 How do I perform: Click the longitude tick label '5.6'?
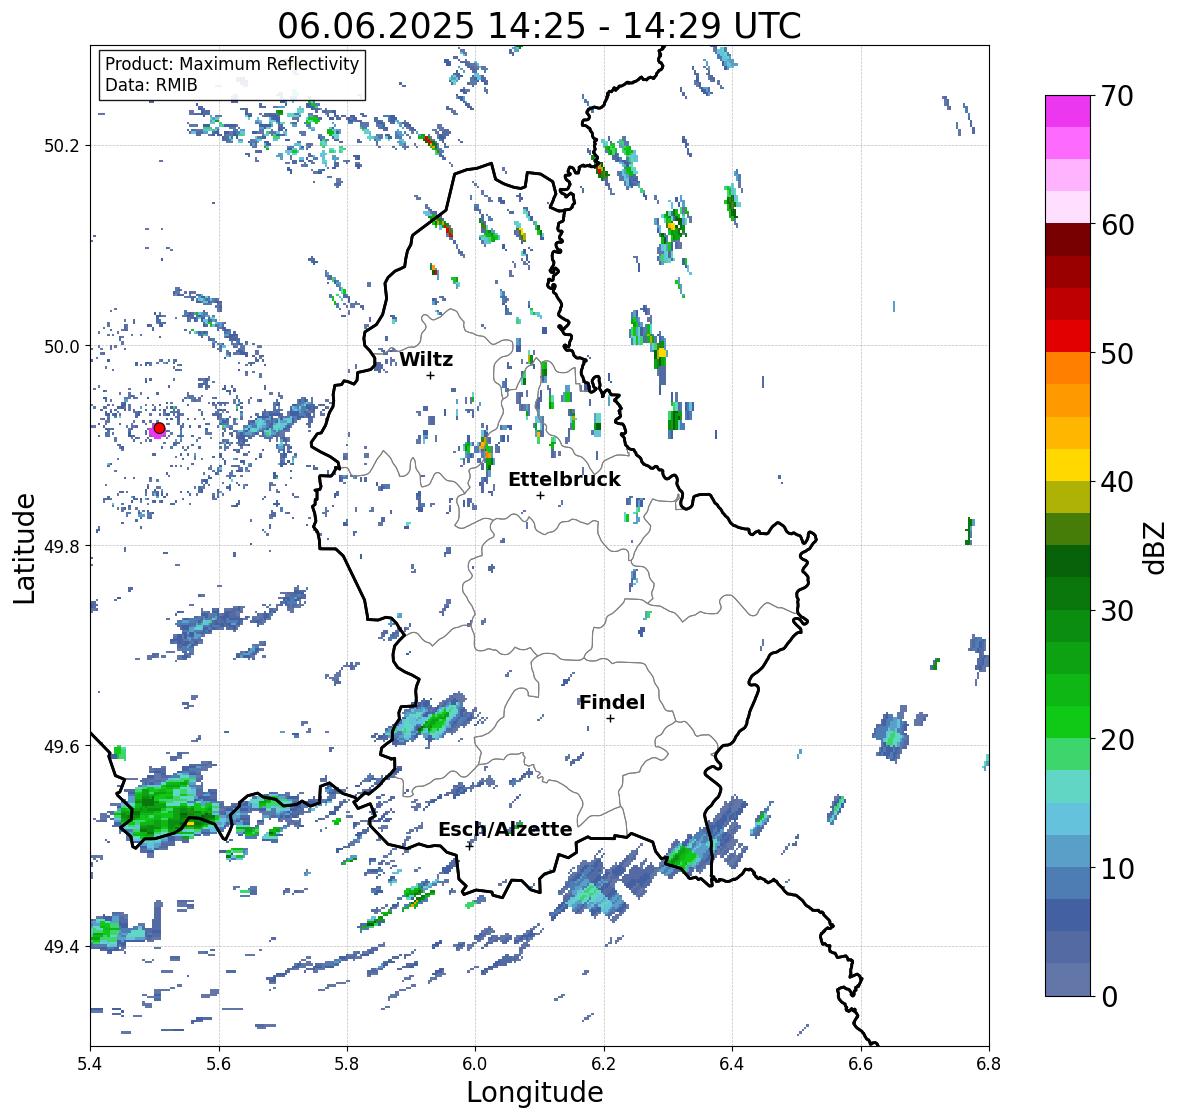219,1064
